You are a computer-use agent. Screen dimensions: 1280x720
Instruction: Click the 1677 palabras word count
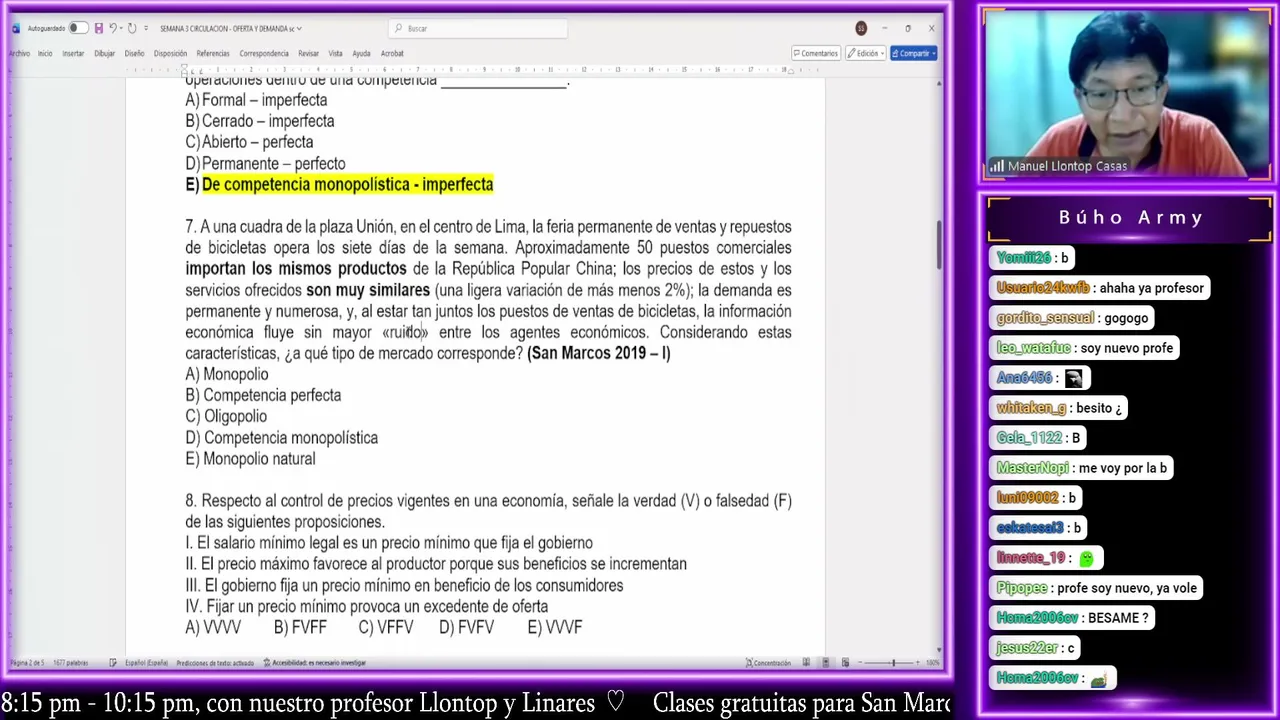pyautogui.click(x=71, y=663)
